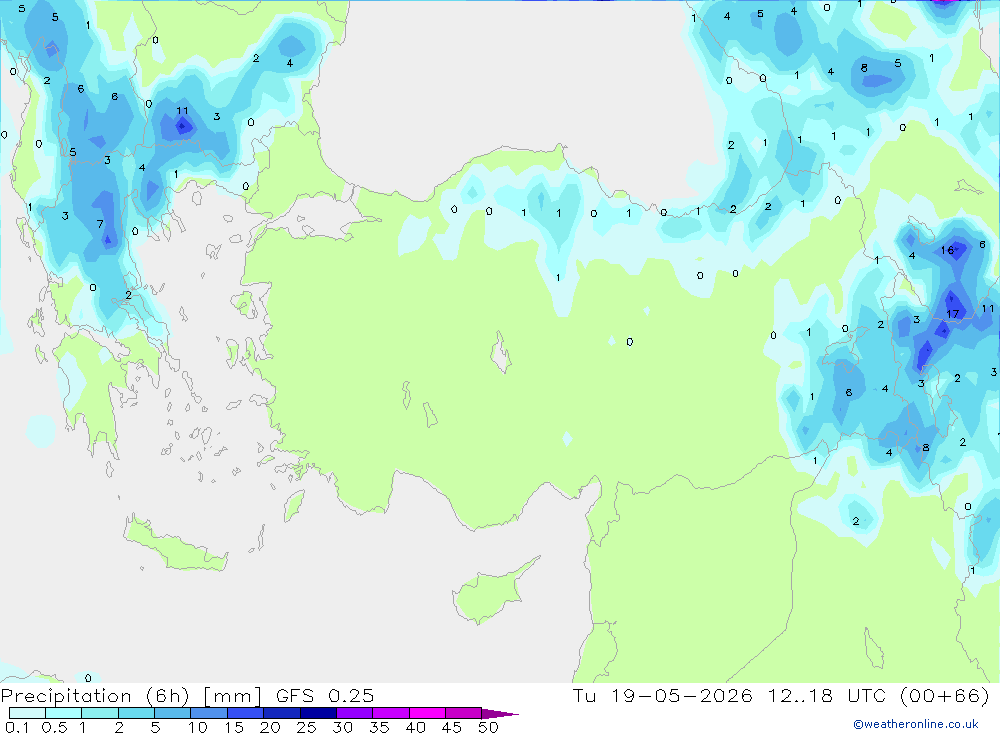Pick the 10–15 mm legend color swatch
The height and width of the screenshot is (733, 1000).
(x=209, y=713)
